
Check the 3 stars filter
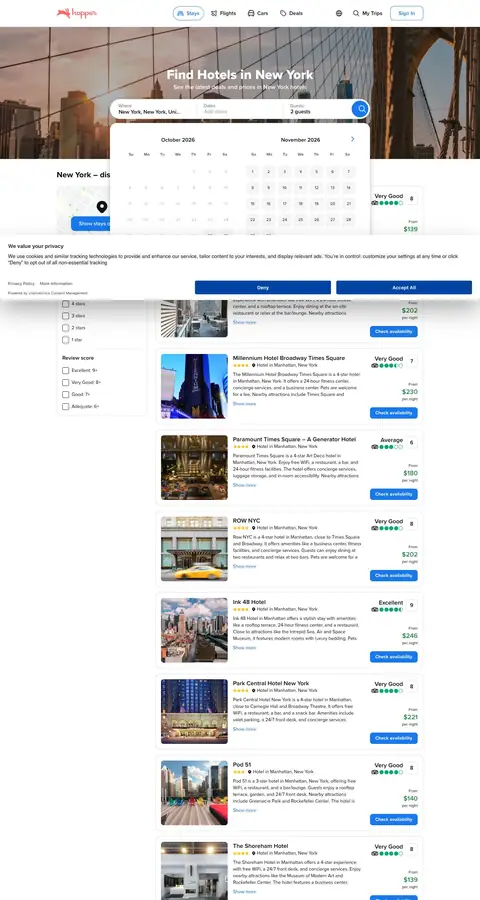pos(65,316)
